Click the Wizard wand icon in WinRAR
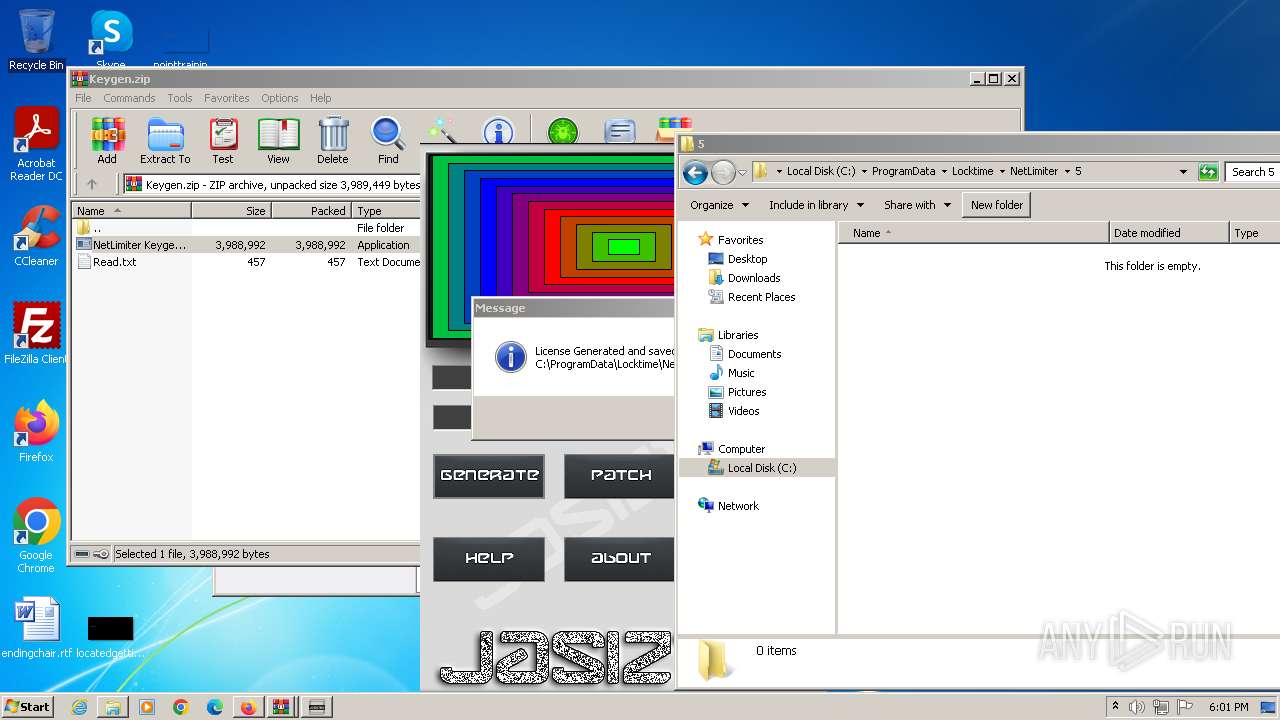Viewport: 1280px width, 720px height. pos(442,130)
